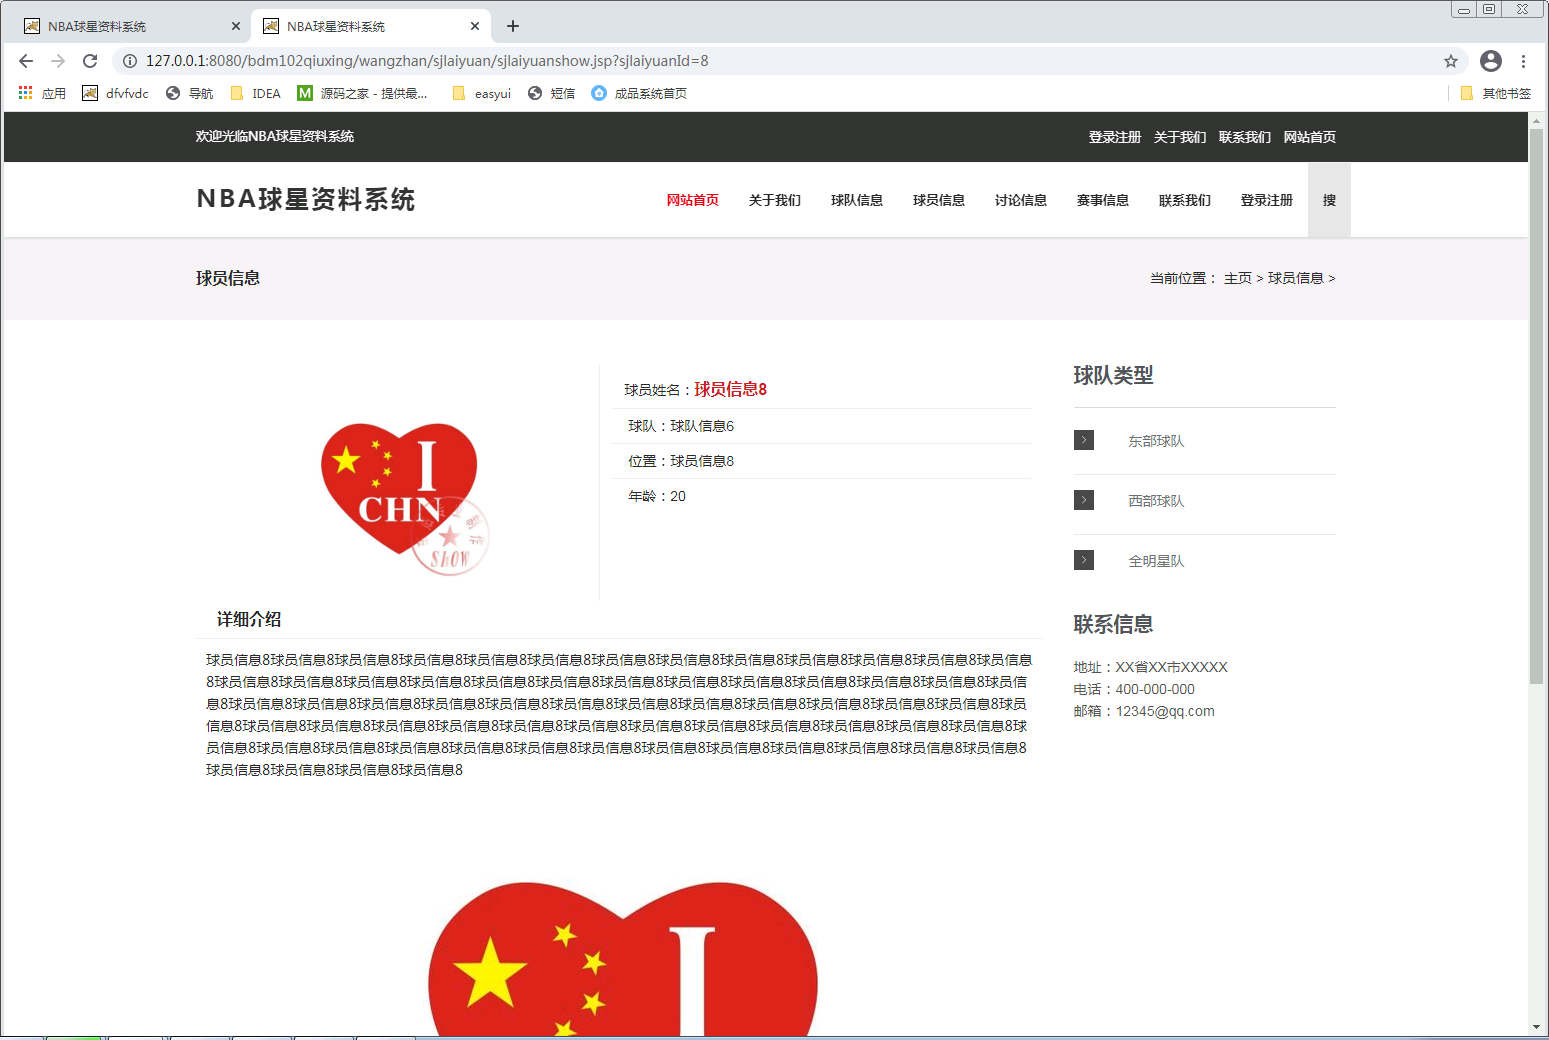Open 登录注册 in the main navigation
This screenshot has width=1549, height=1040.
click(x=1267, y=200)
